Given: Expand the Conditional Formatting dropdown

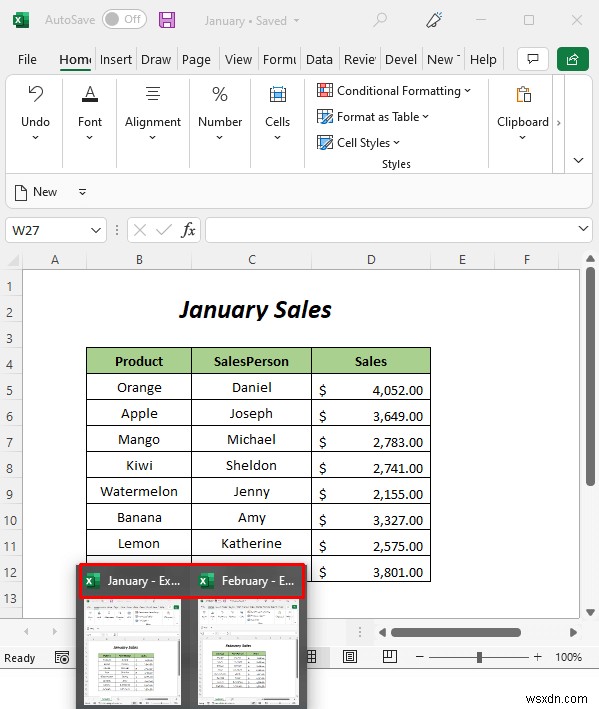Looking at the screenshot, I should point(394,91).
